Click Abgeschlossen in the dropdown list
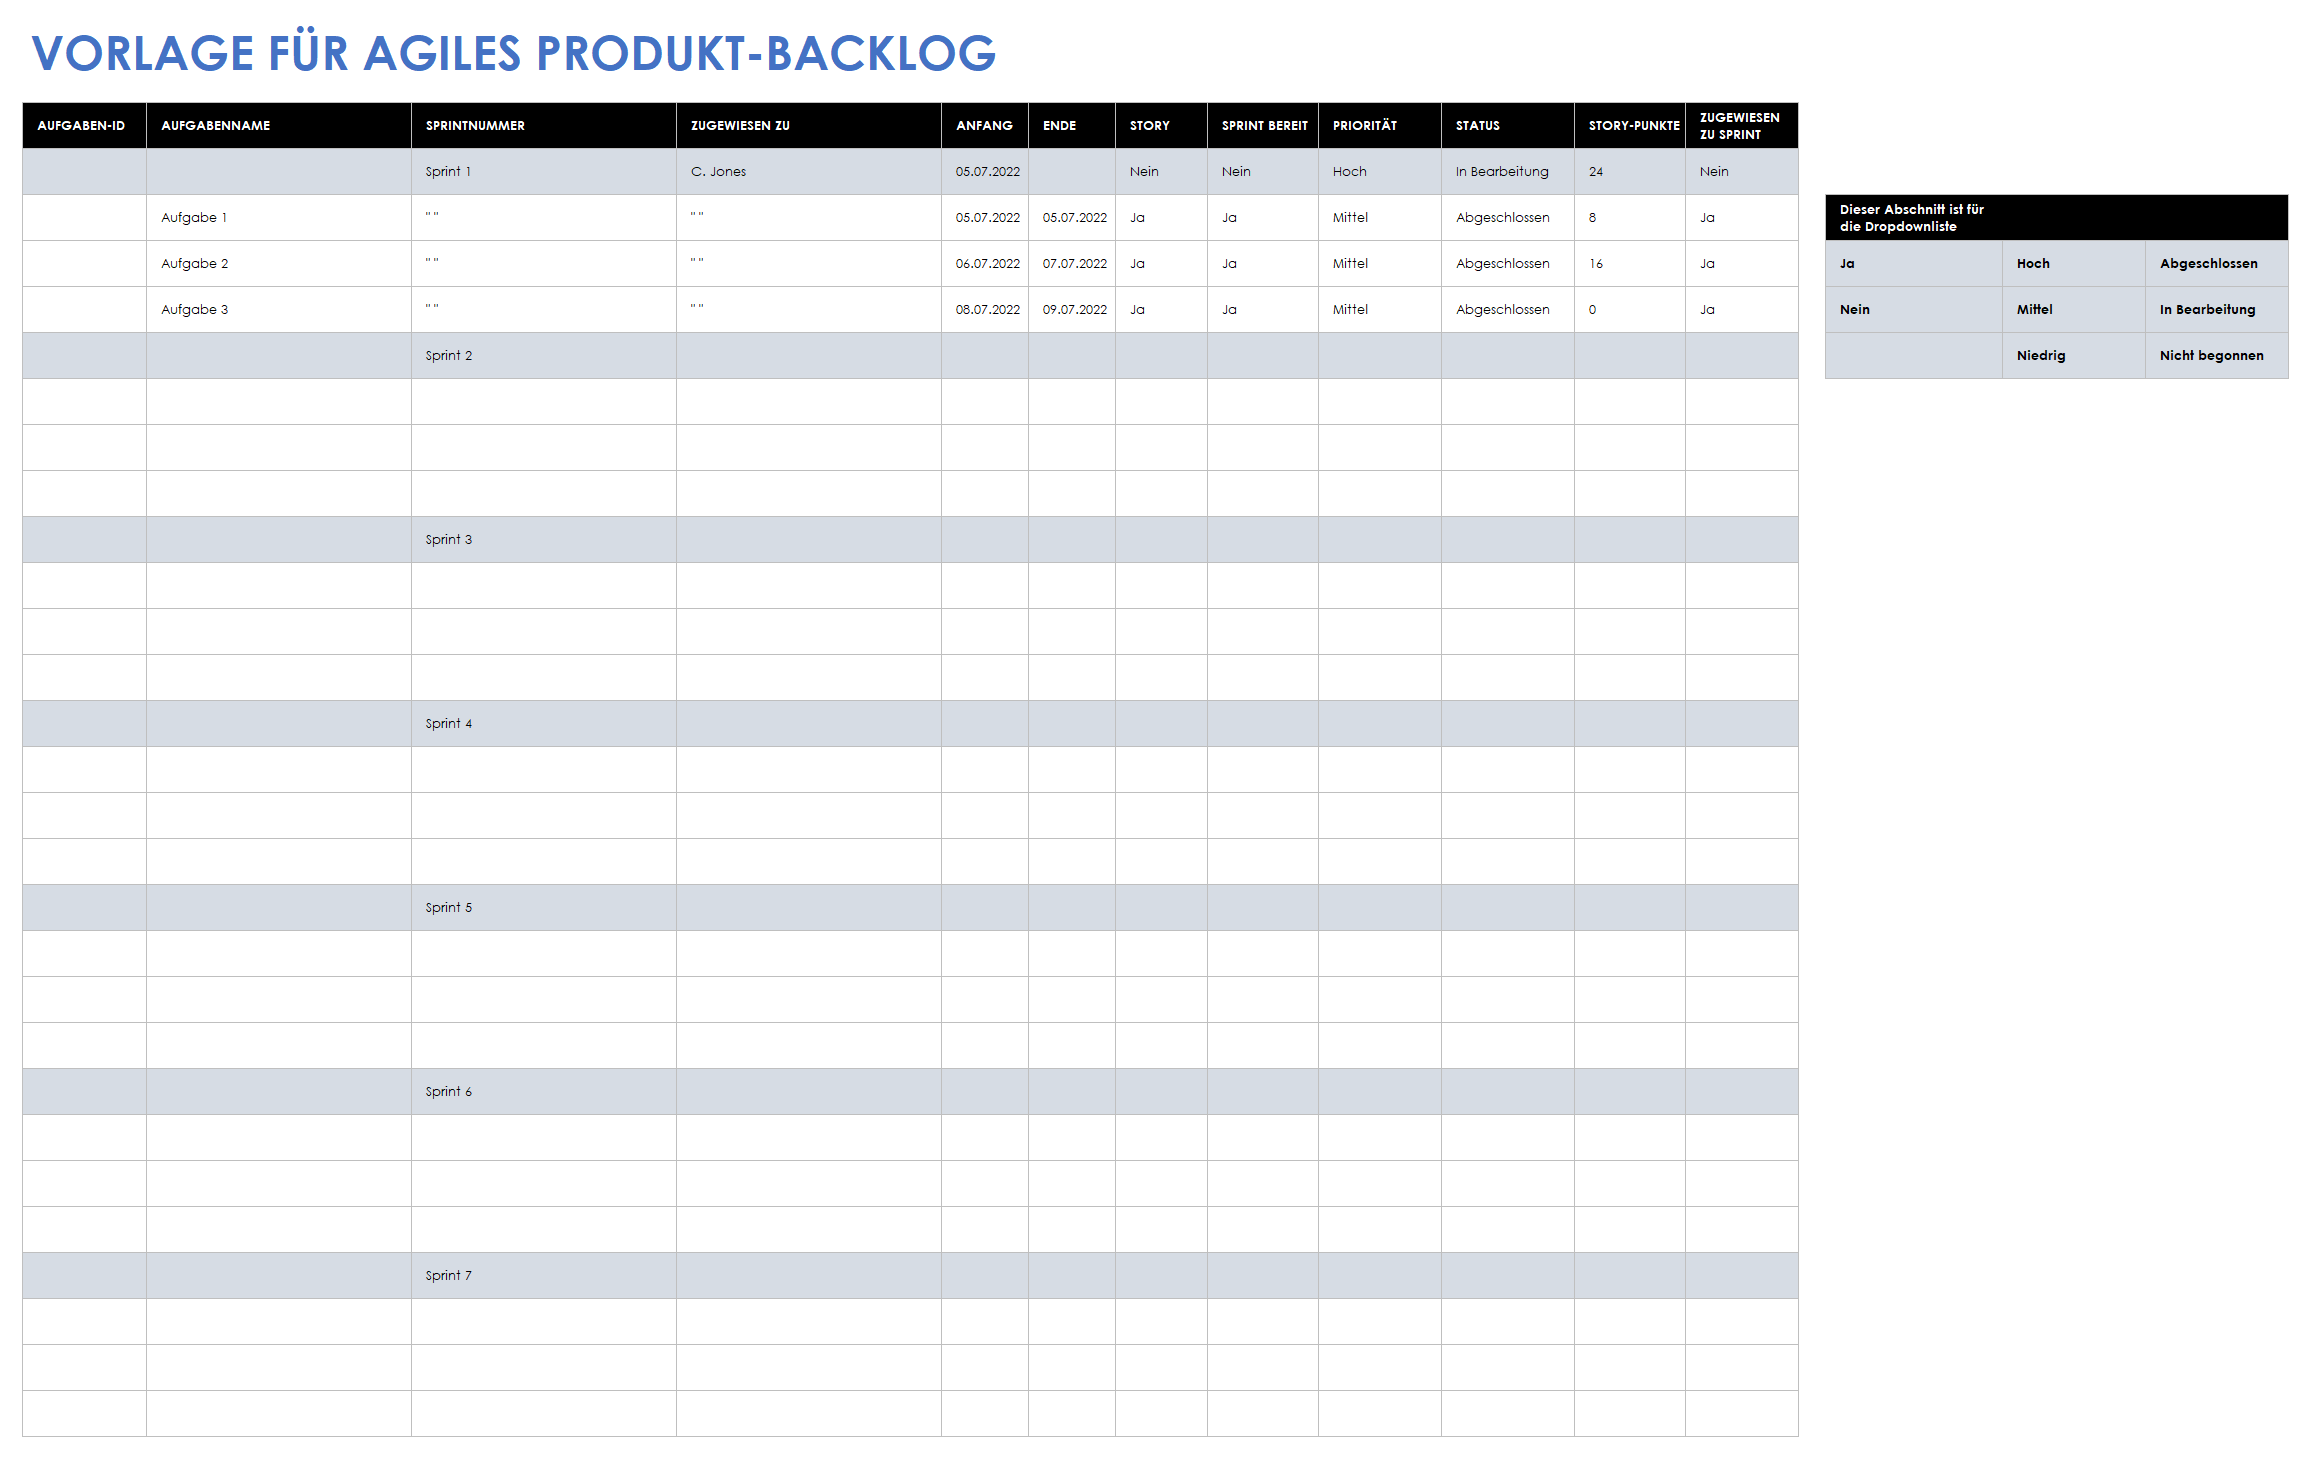This screenshot has width=2313, height=1463. coord(2217,263)
